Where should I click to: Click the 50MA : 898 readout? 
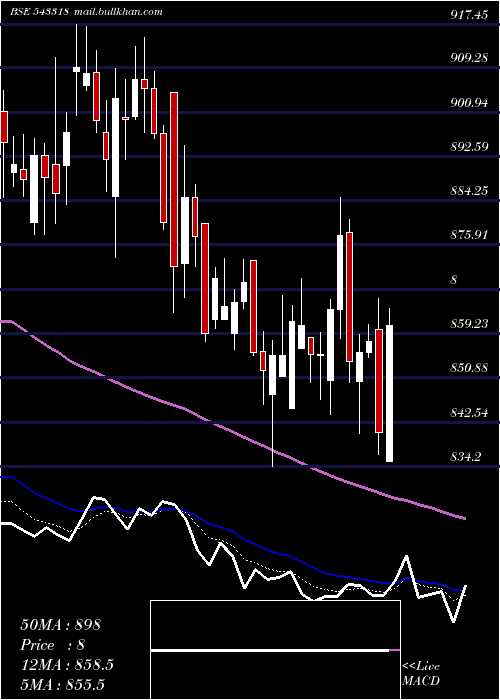point(61,625)
